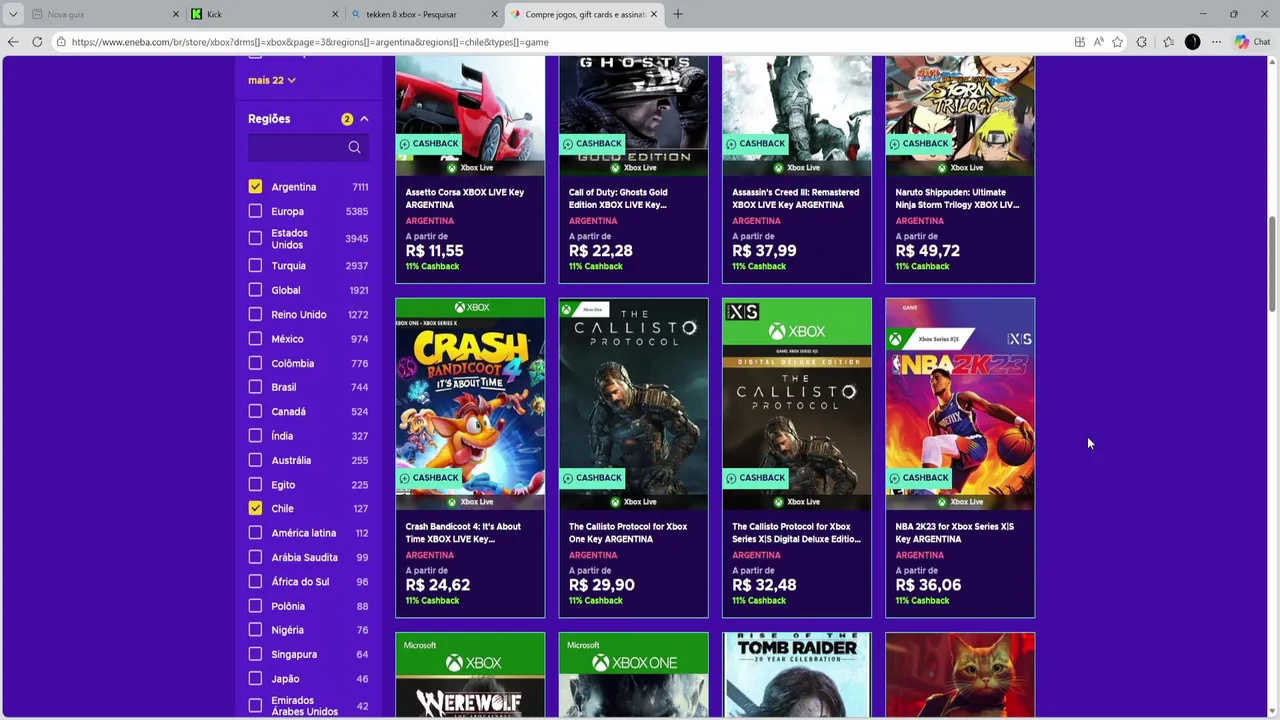Click Cashback badge on NBA 2K23 card
Viewport: 1280px width, 720px height.
pyautogui.click(x=918, y=478)
